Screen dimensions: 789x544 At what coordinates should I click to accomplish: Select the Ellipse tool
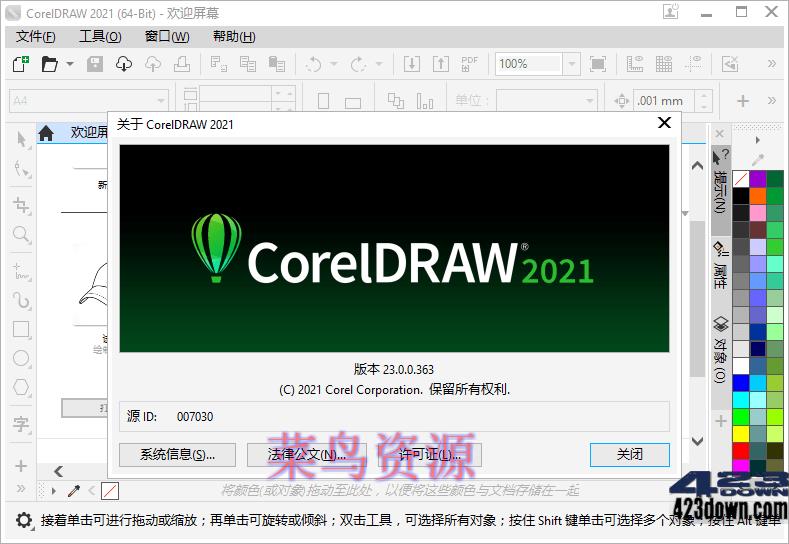[22, 358]
